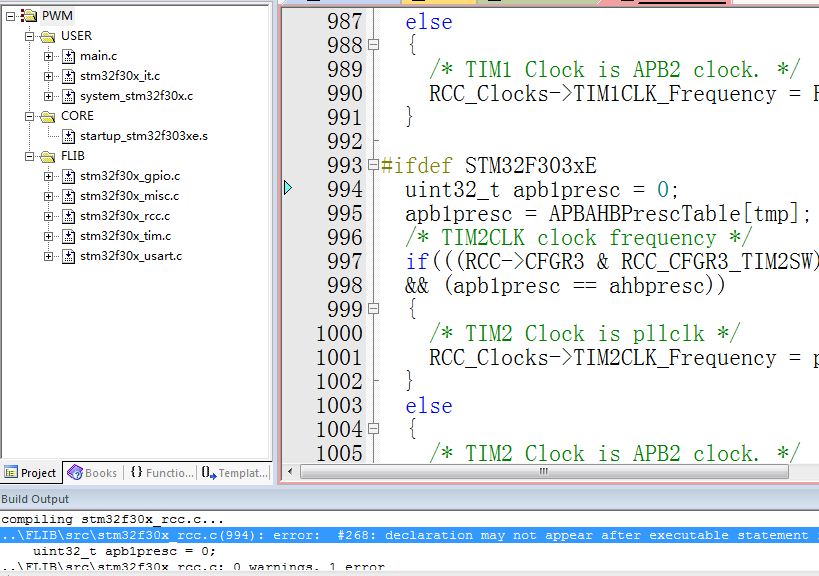Expand the stm32f30x_misc.c file node
This screenshot has height=576, width=819.
click(49, 196)
